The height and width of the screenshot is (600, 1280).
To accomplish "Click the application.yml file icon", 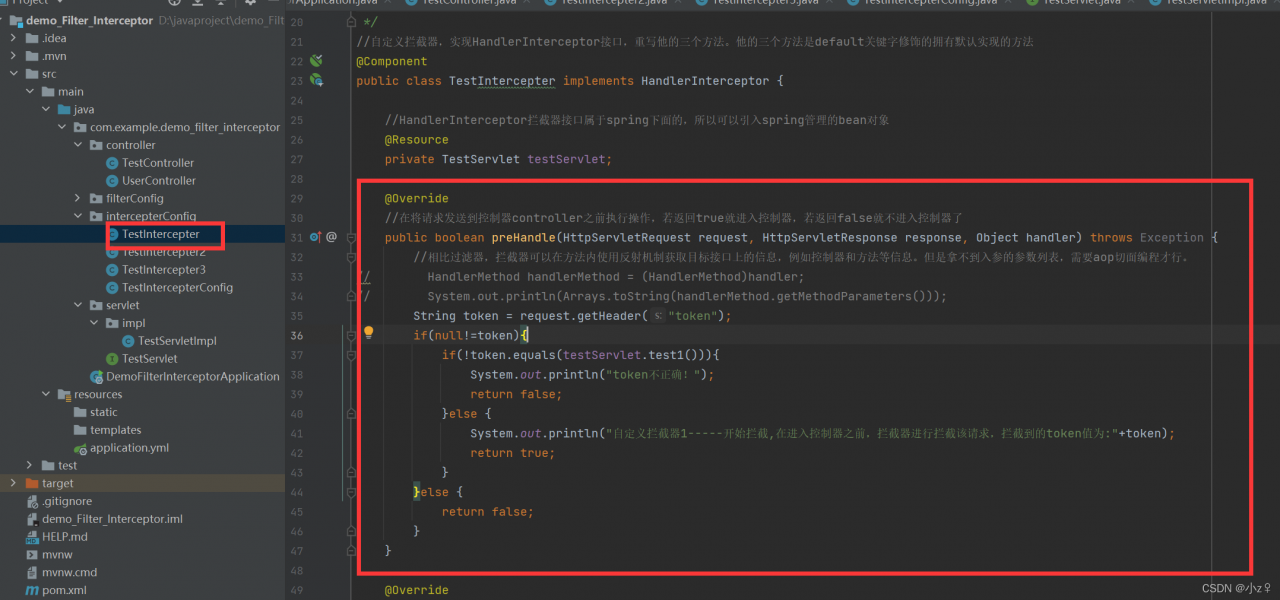I will (80, 448).
